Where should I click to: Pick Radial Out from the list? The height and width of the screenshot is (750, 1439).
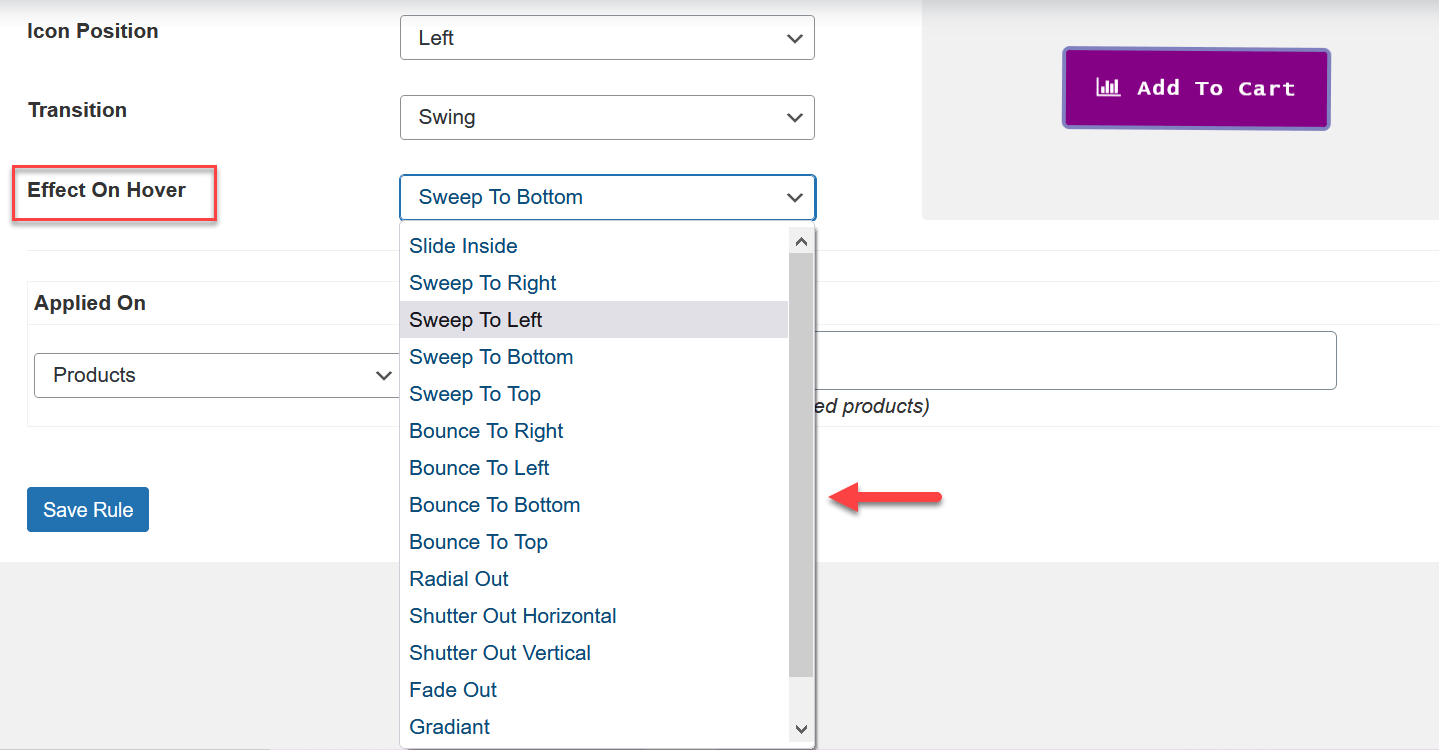click(x=458, y=579)
